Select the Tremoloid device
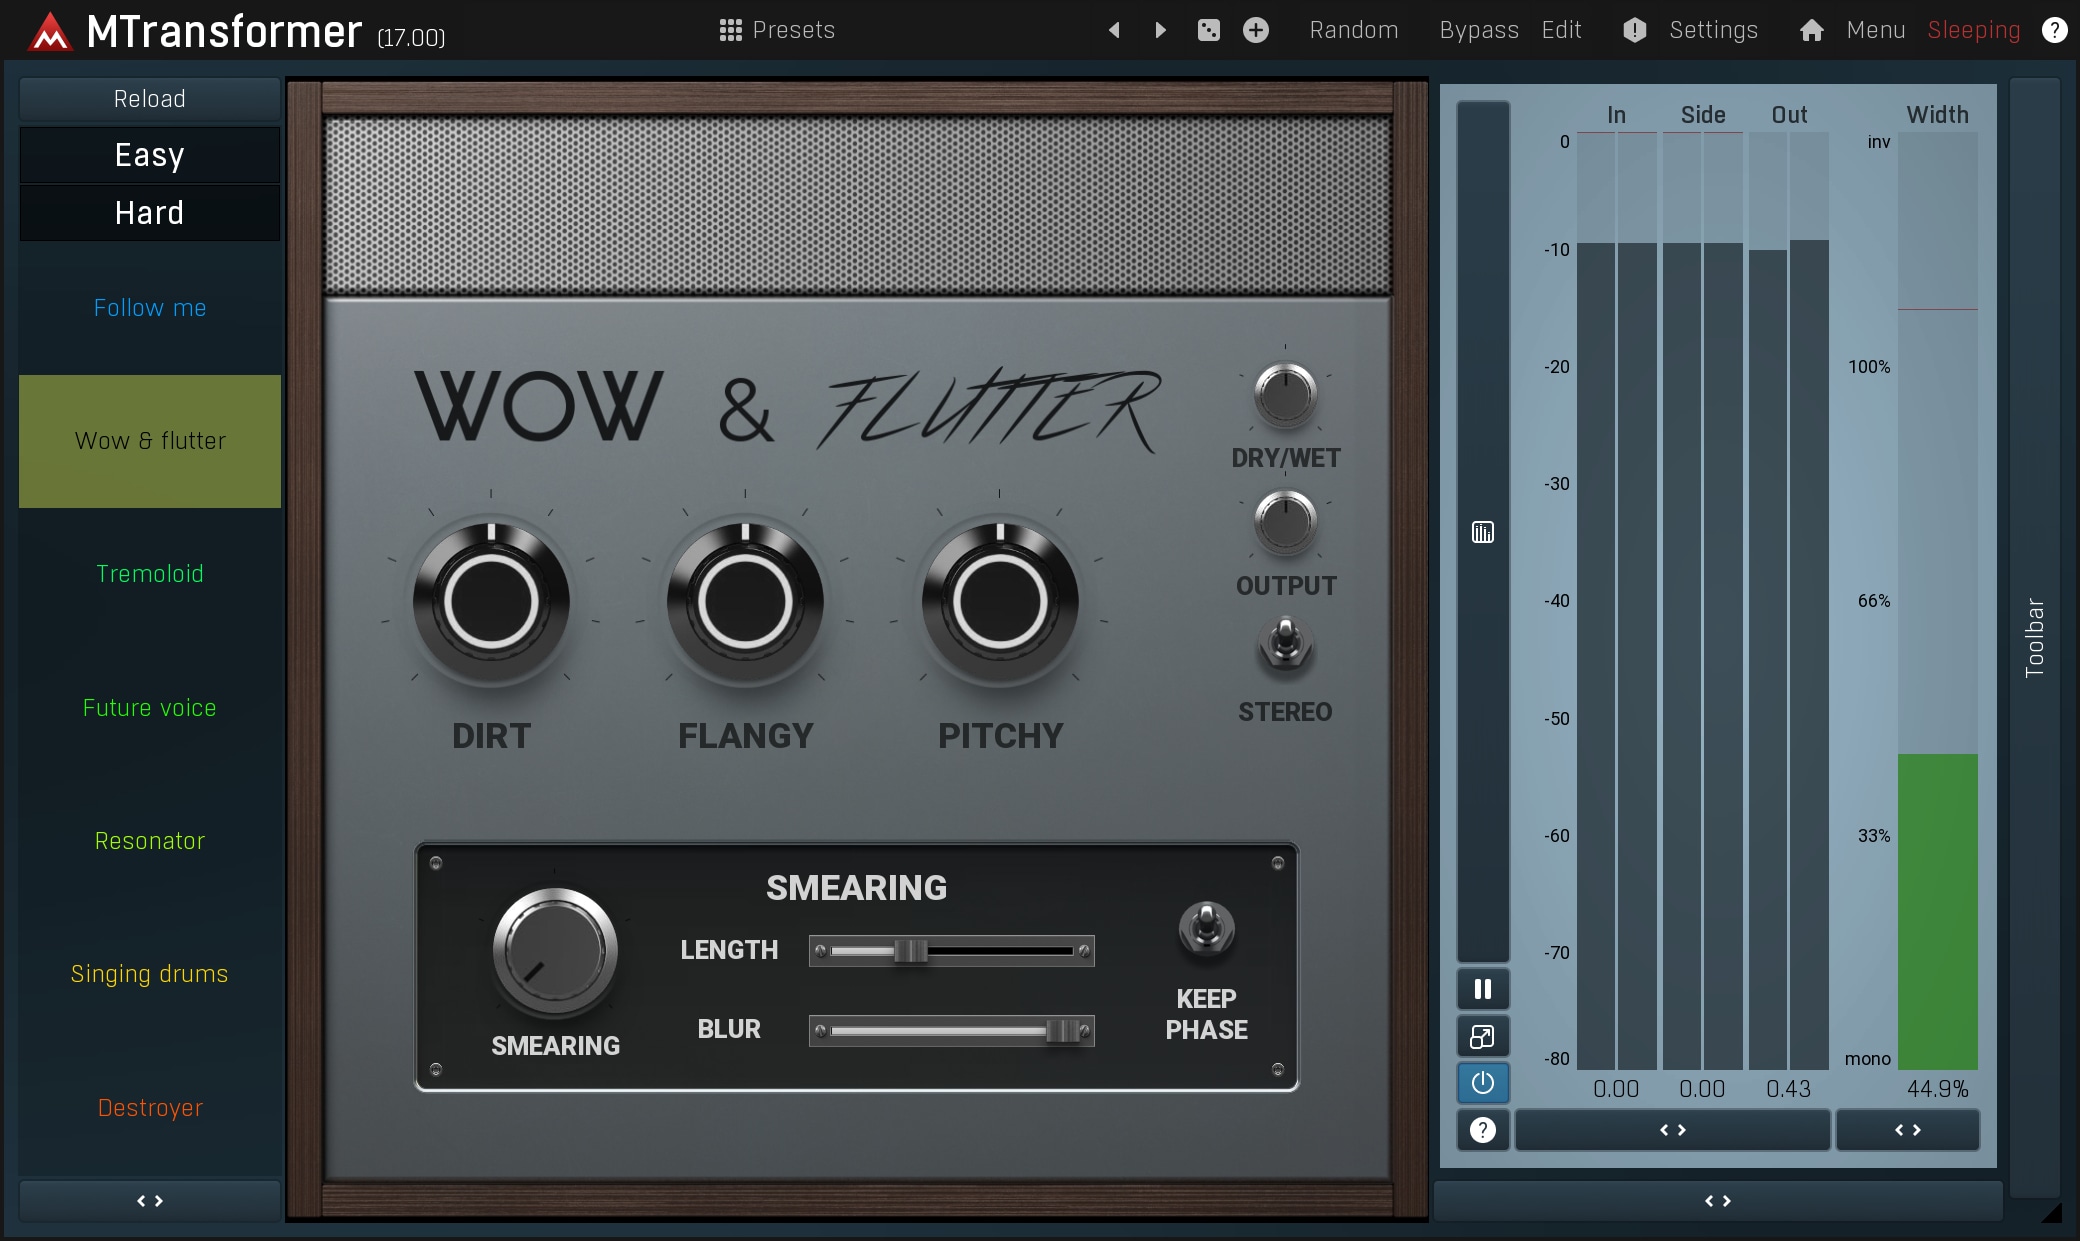The width and height of the screenshot is (2080, 1241). tap(150, 574)
